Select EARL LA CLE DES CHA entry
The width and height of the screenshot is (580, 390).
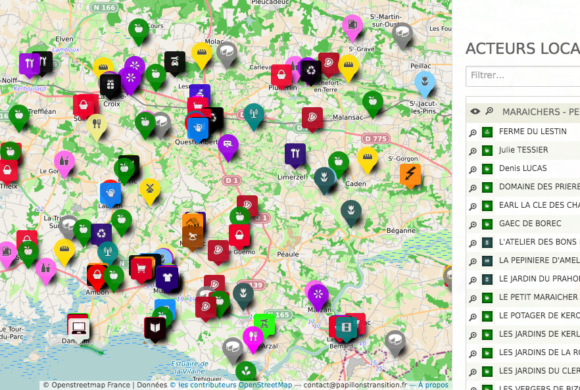tap(539, 205)
